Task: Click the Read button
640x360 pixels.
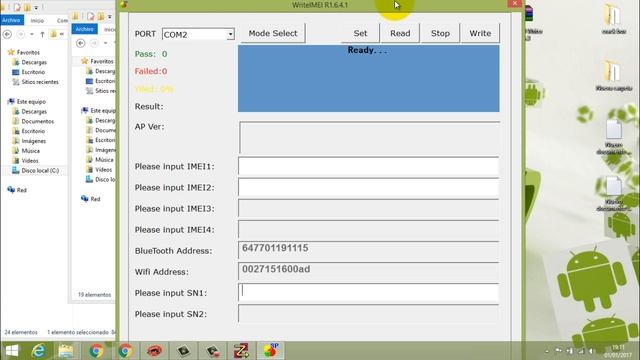Action: tap(400, 33)
